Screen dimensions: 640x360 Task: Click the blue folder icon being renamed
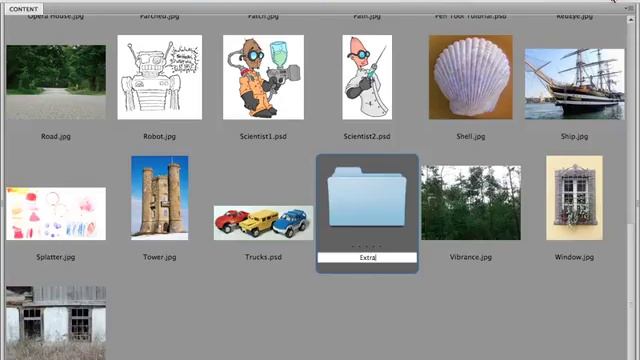click(367, 196)
